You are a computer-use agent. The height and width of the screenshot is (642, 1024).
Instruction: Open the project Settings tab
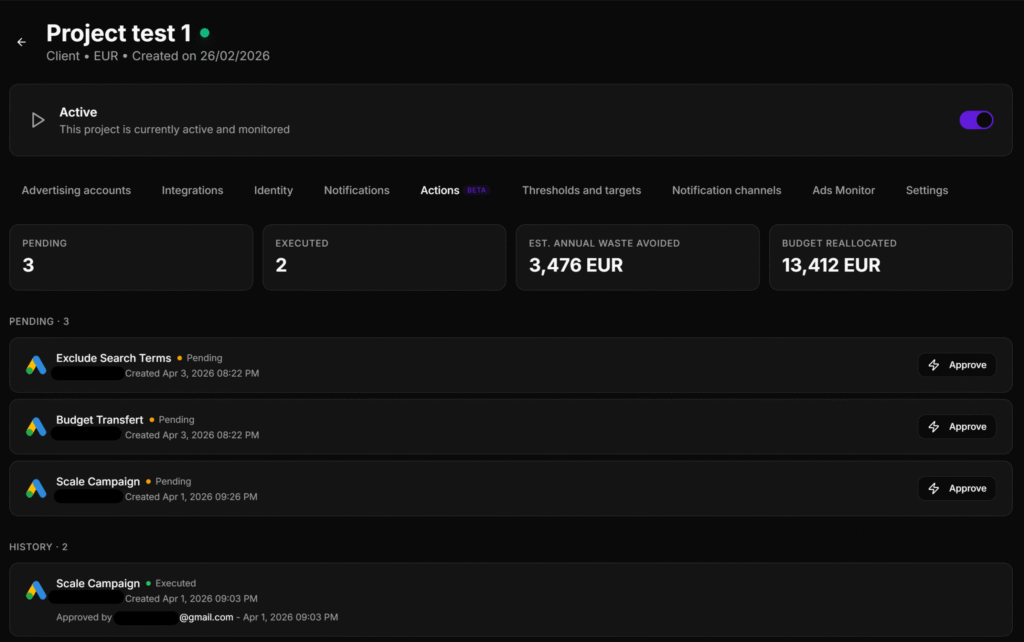926,190
